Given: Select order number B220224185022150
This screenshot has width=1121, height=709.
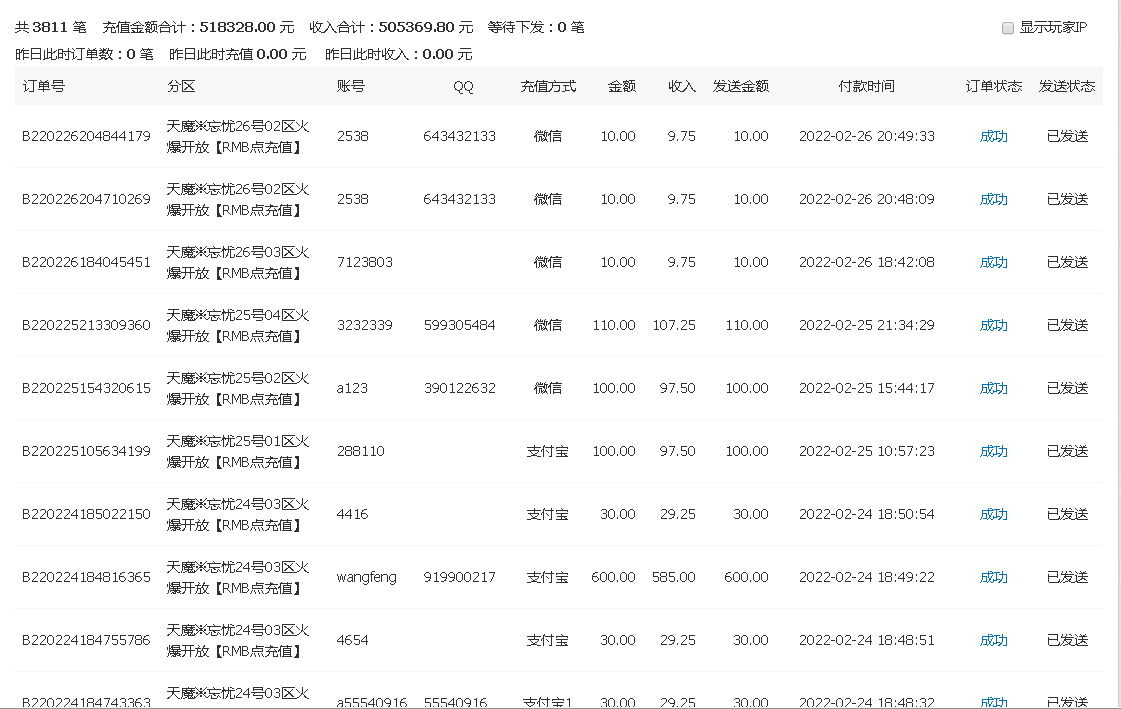Looking at the screenshot, I should coord(85,514).
